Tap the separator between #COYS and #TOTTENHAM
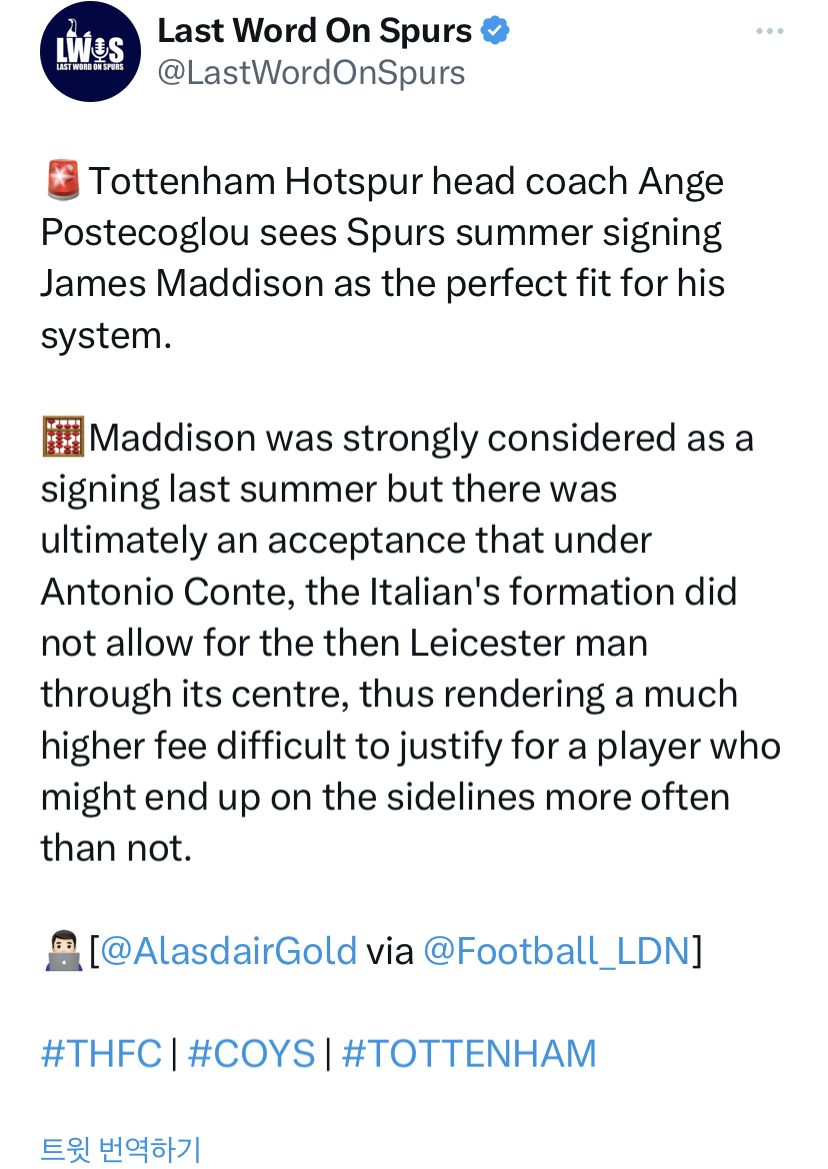 click(x=329, y=1054)
